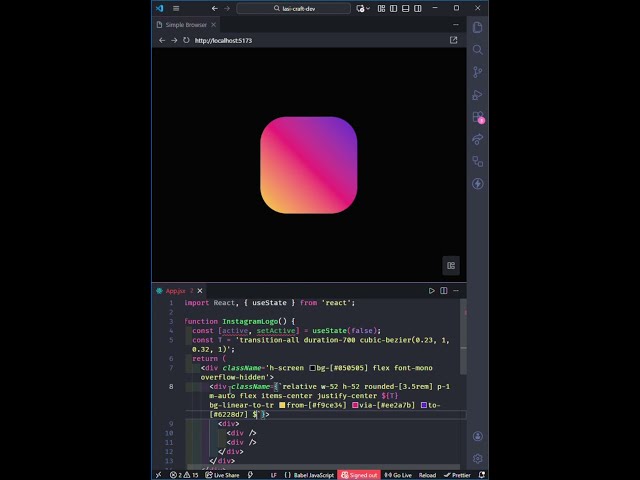The image size is (640, 480).
Task: Open the Accounts icon in activity bar
Action: 477,436
